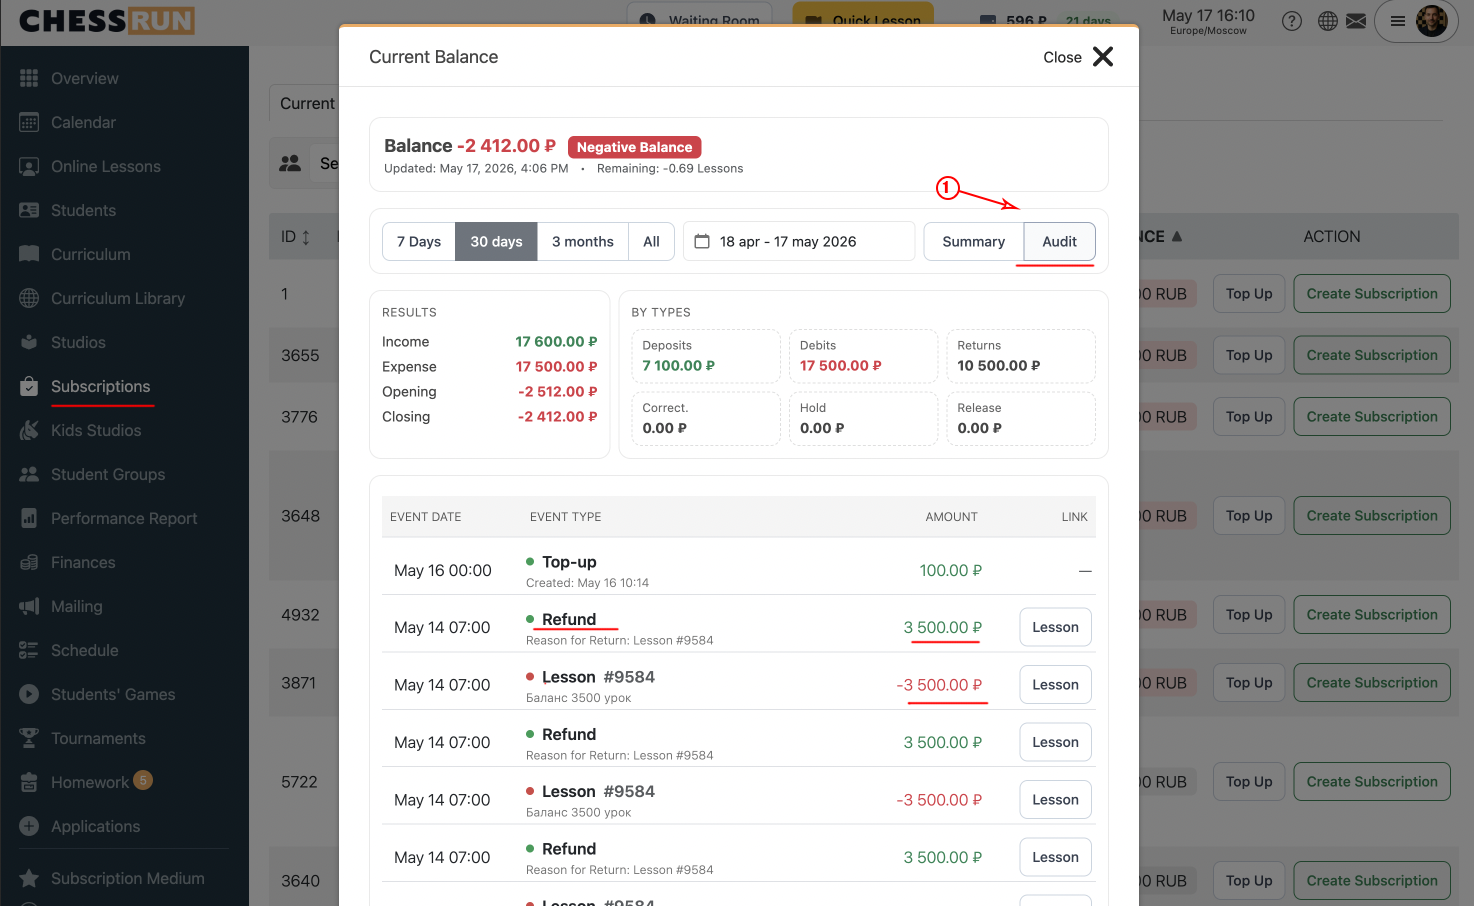The image size is (1474, 906).
Task: Click Create Subscription for row 3648
Action: [x=1372, y=516]
